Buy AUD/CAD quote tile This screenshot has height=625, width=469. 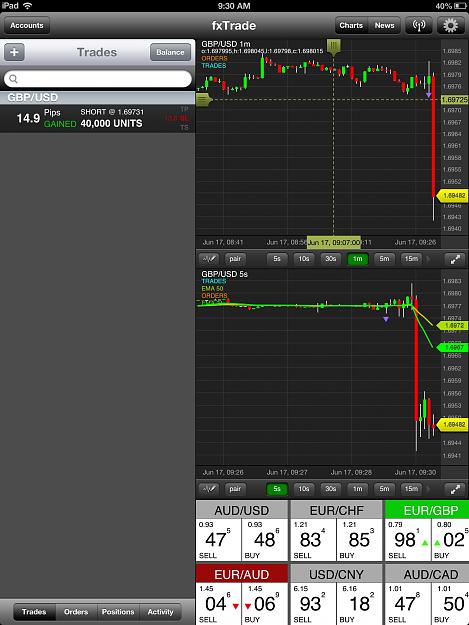(450, 603)
